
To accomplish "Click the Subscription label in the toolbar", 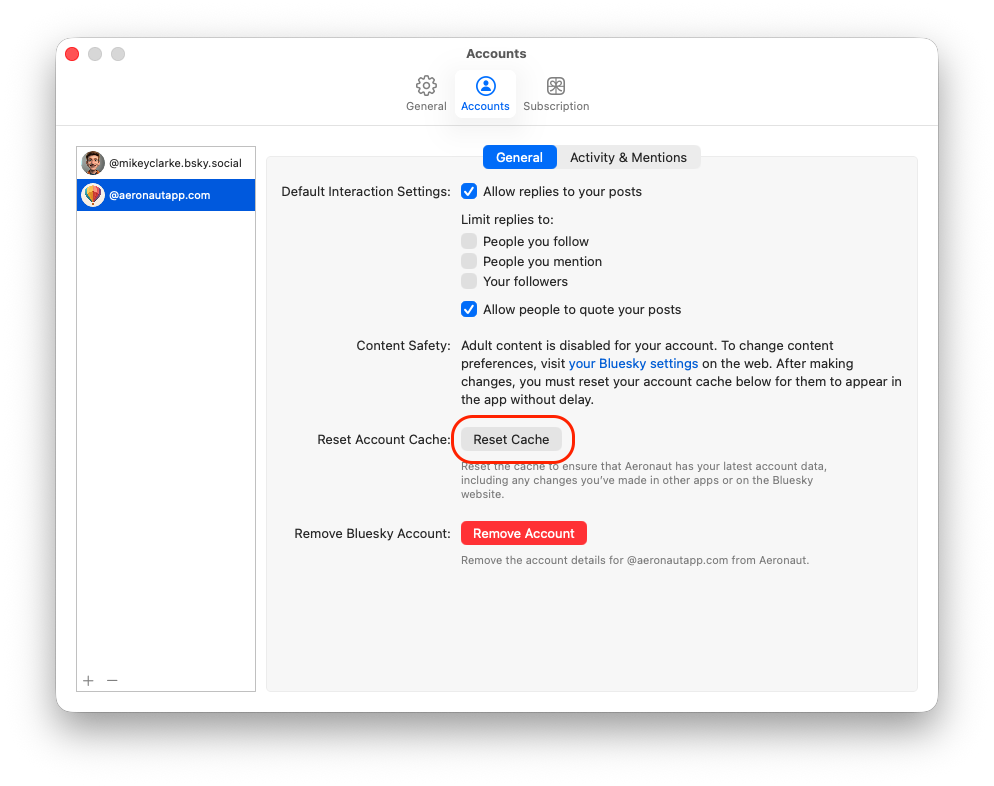I will [x=556, y=106].
